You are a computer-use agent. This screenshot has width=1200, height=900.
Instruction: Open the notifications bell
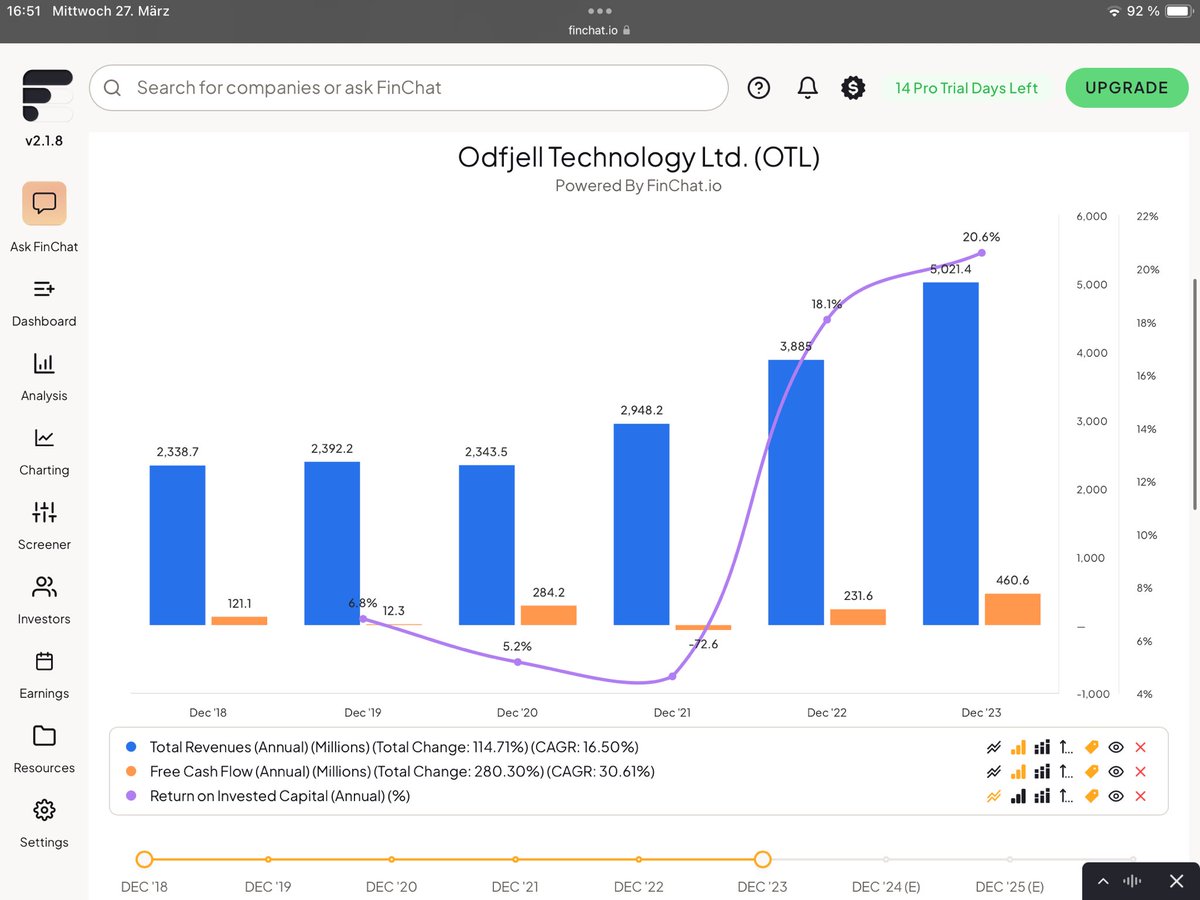(807, 88)
